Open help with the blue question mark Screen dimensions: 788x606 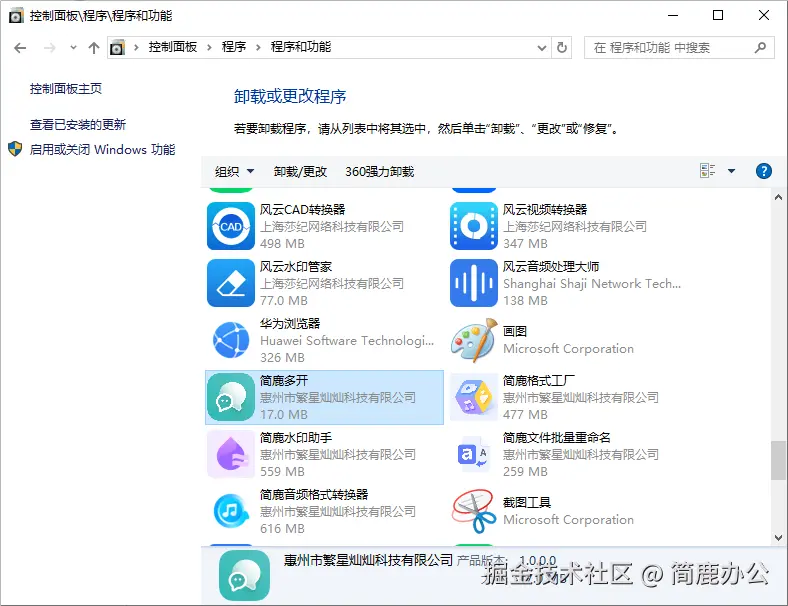click(x=763, y=171)
